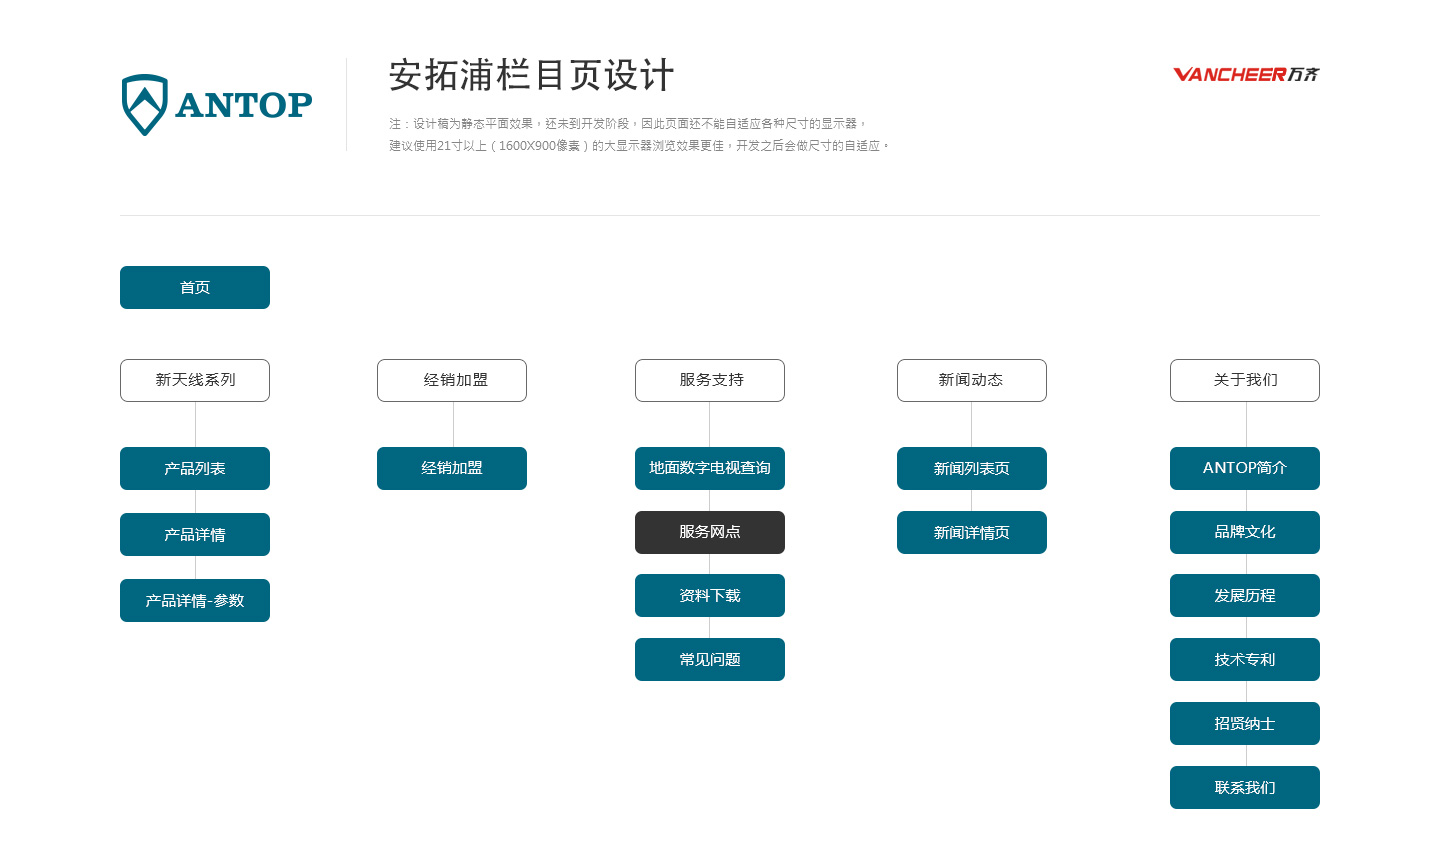This screenshot has width=1440, height=858.
Task: Open the 资料下载 page
Action: pos(710,595)
